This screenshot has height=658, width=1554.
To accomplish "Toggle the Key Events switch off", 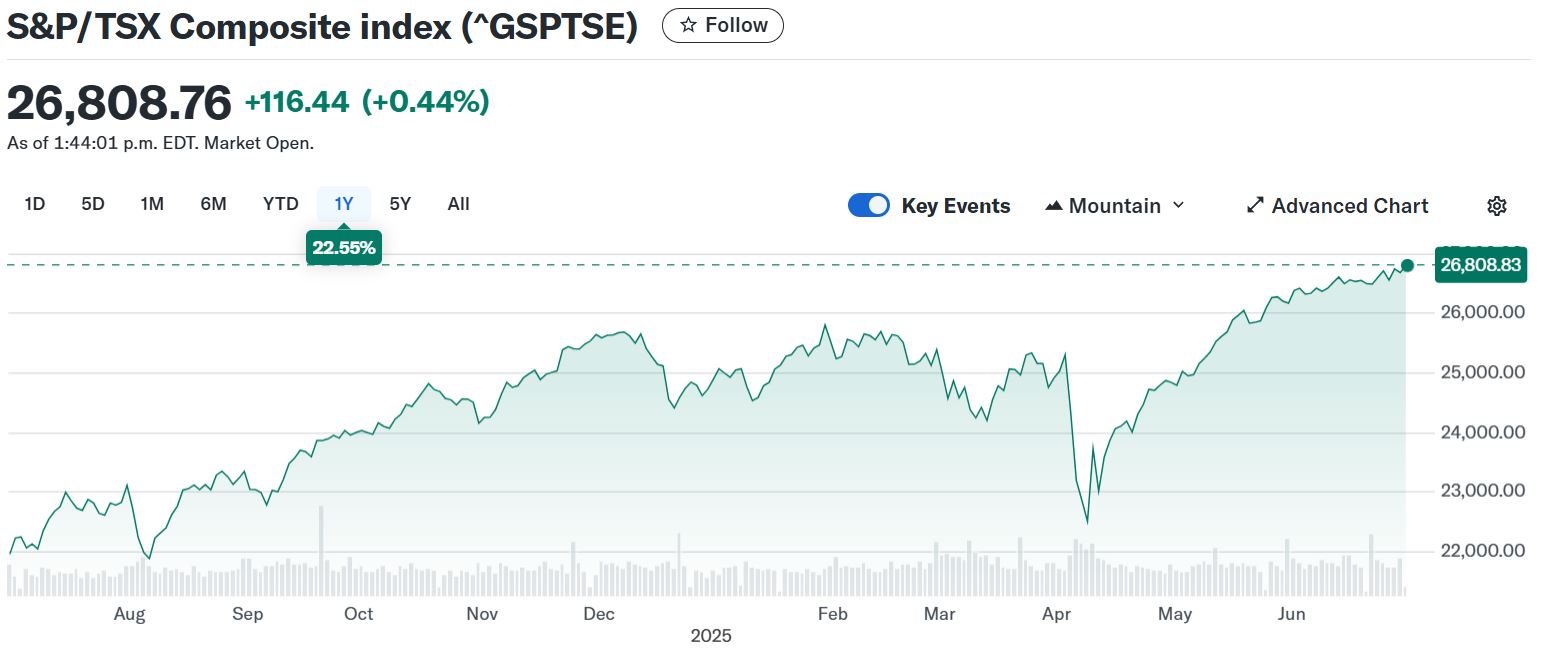I will [868, 206].
